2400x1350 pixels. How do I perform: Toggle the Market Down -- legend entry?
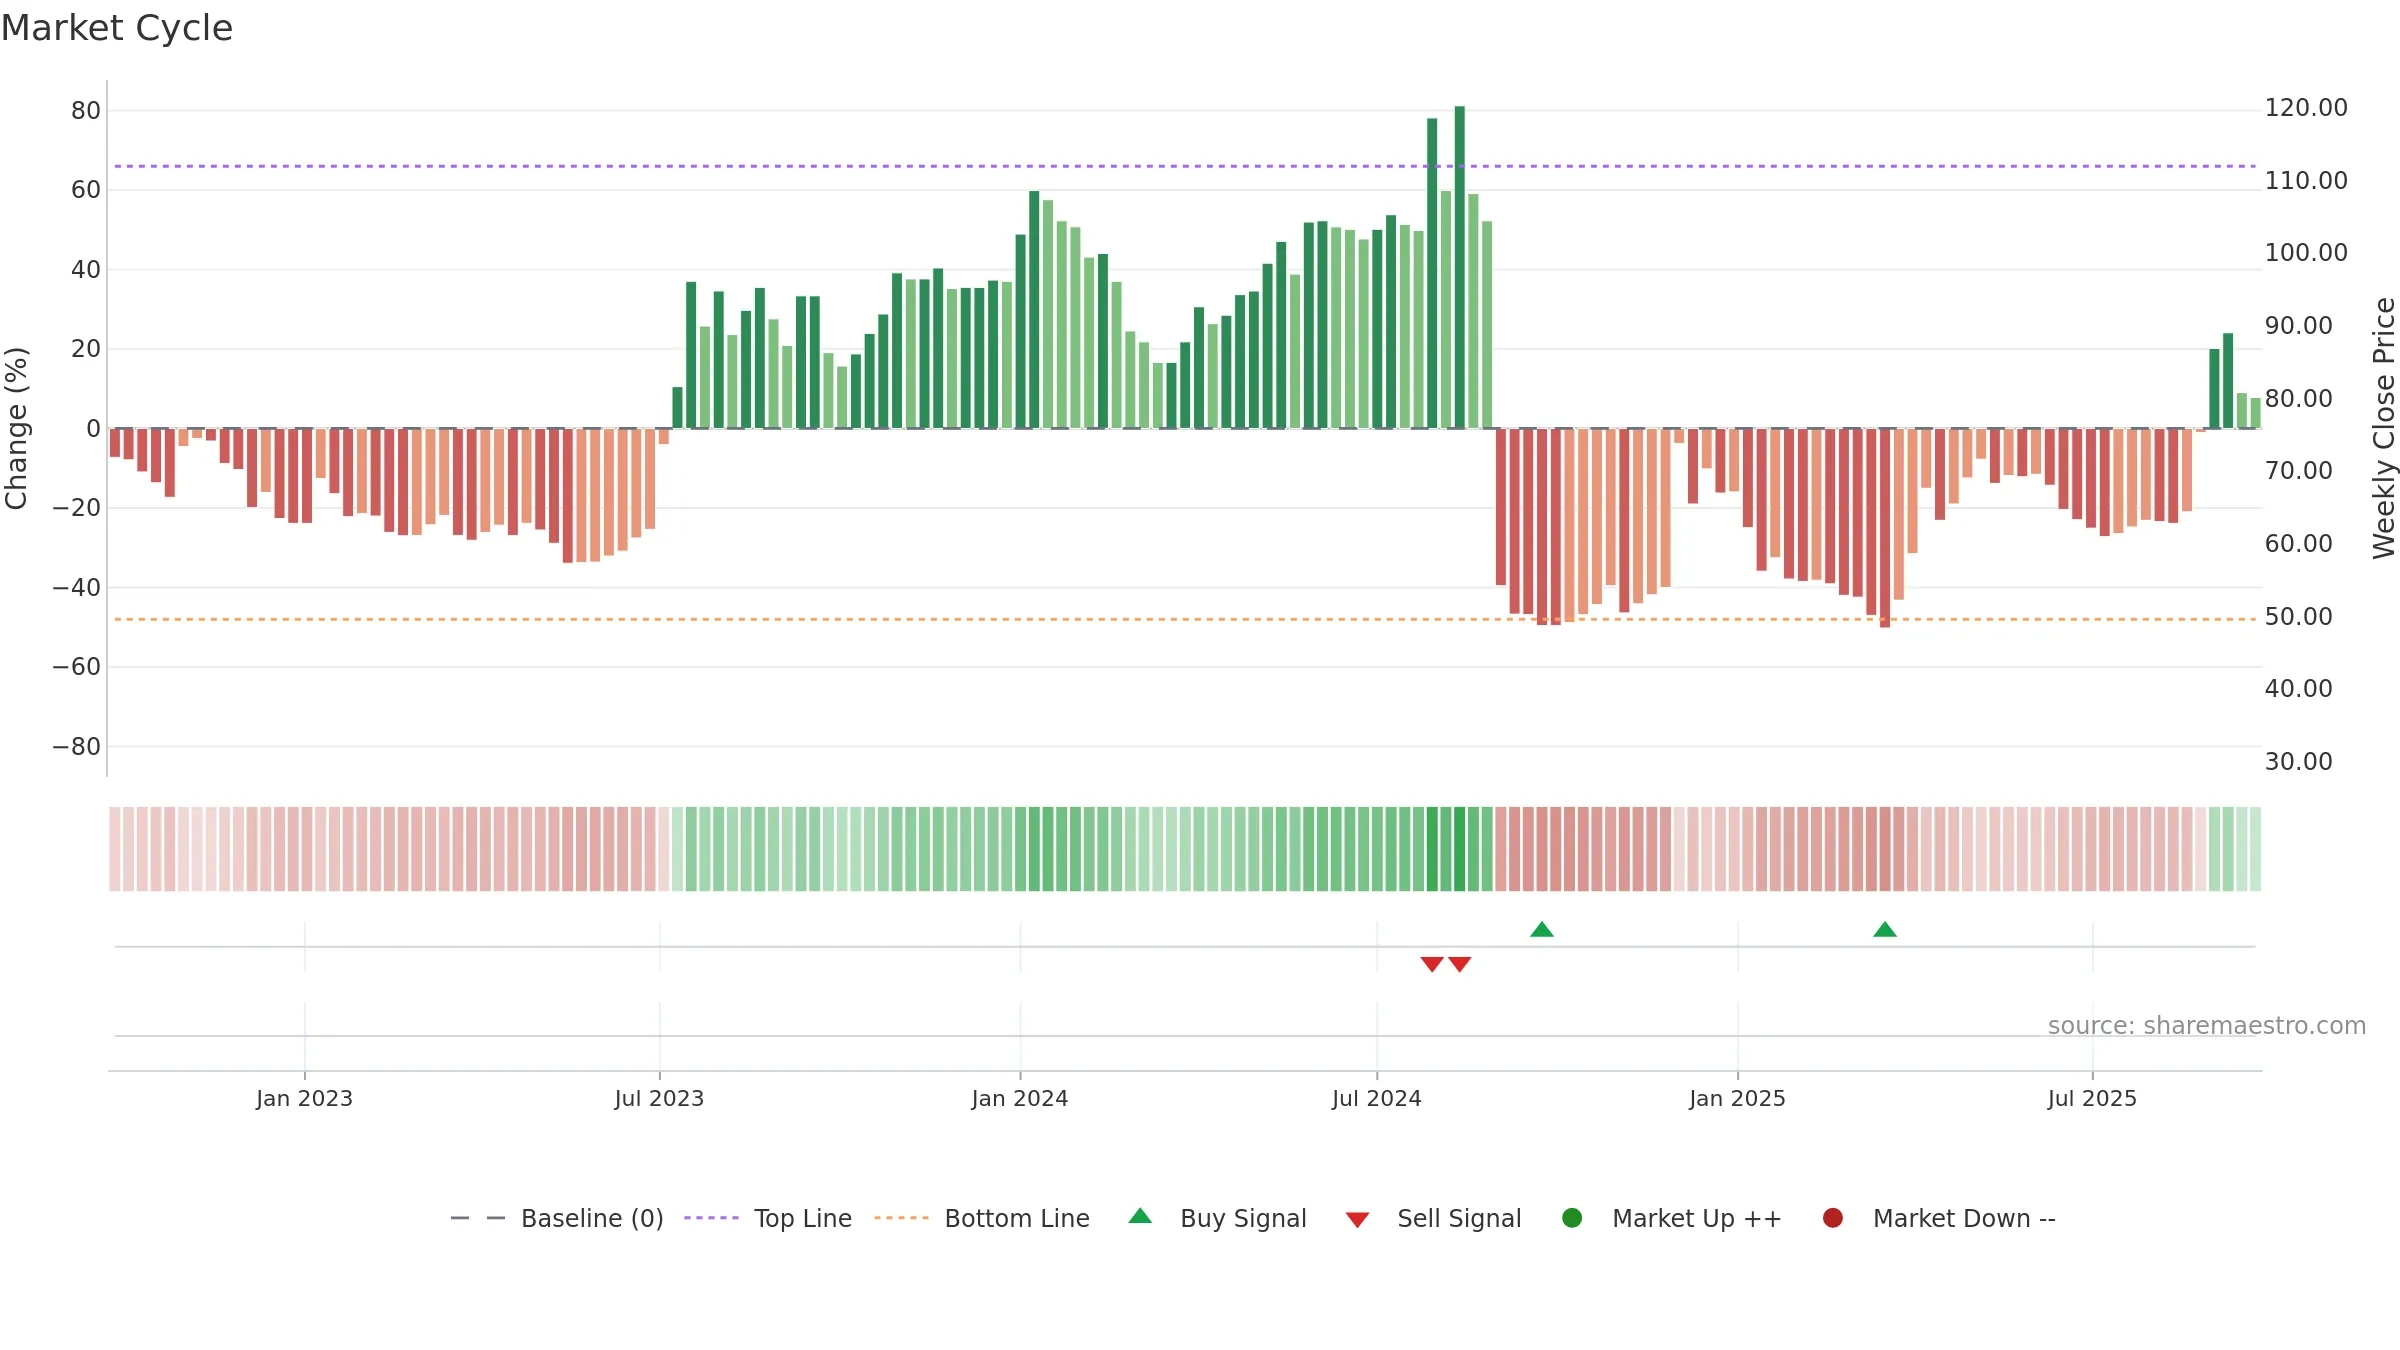click(1939, 1218)
